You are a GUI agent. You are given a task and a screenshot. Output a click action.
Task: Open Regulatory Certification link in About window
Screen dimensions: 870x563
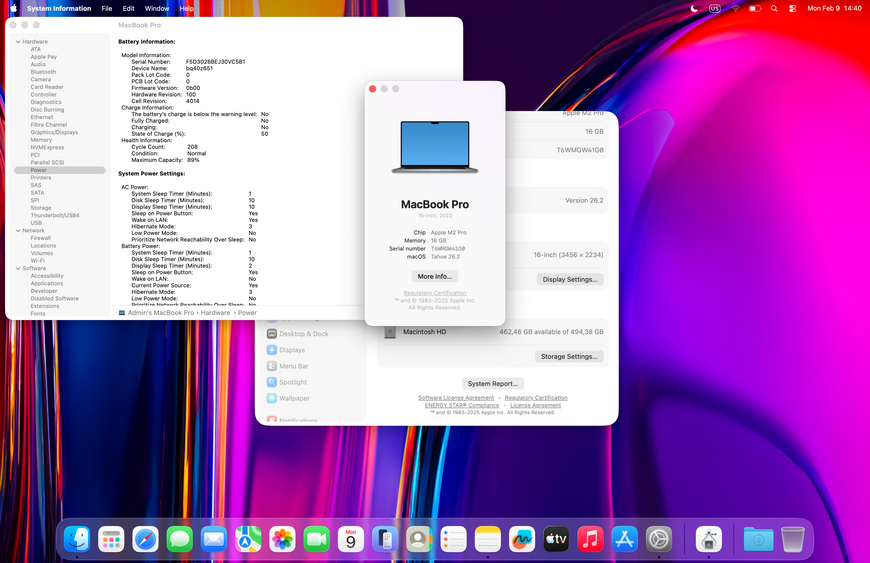(x=434, y=293)
